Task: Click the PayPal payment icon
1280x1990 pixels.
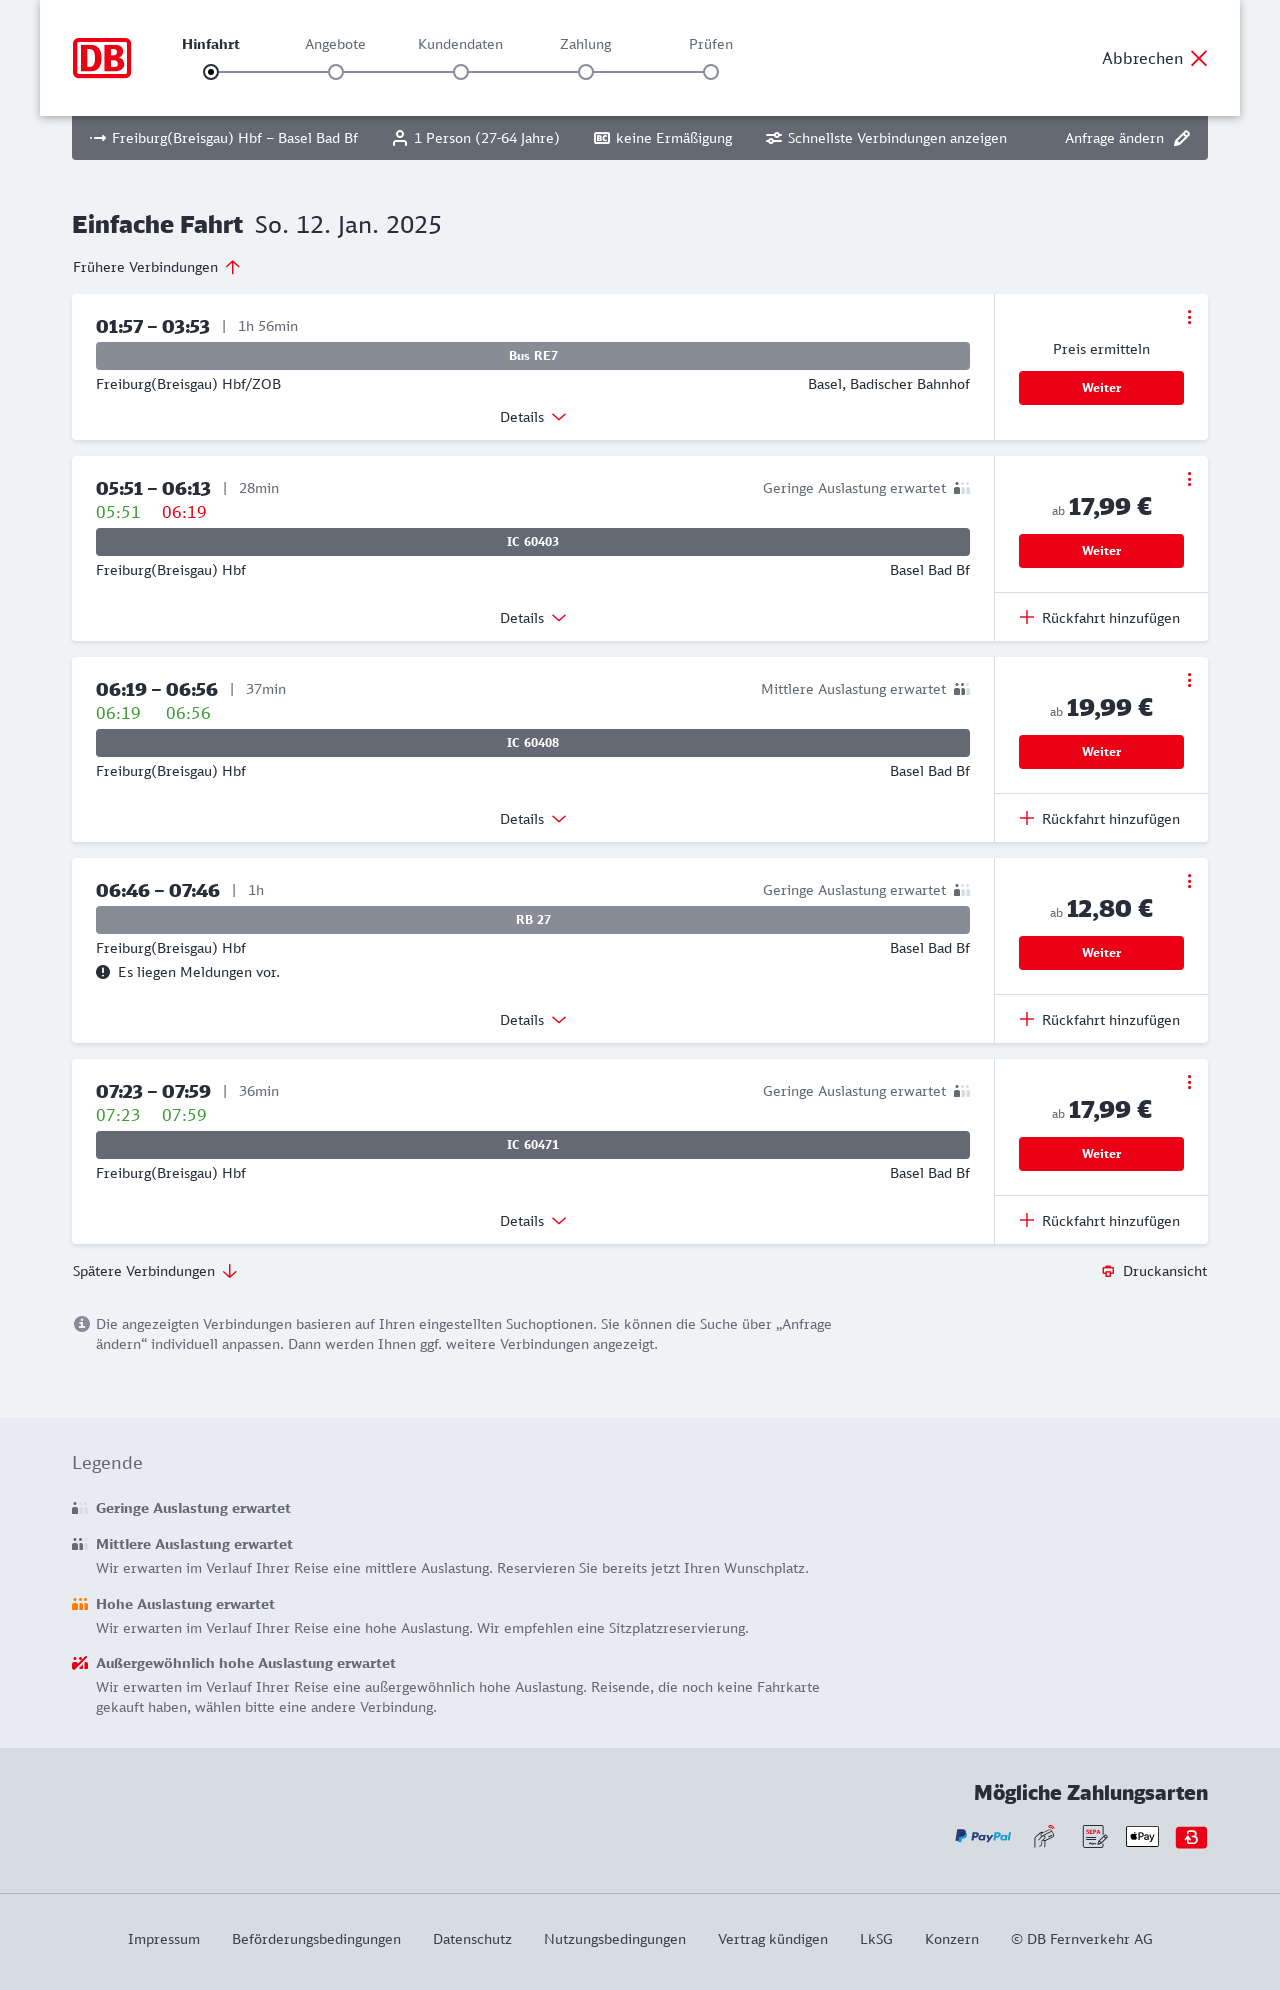Action: tap(982, 1836)
